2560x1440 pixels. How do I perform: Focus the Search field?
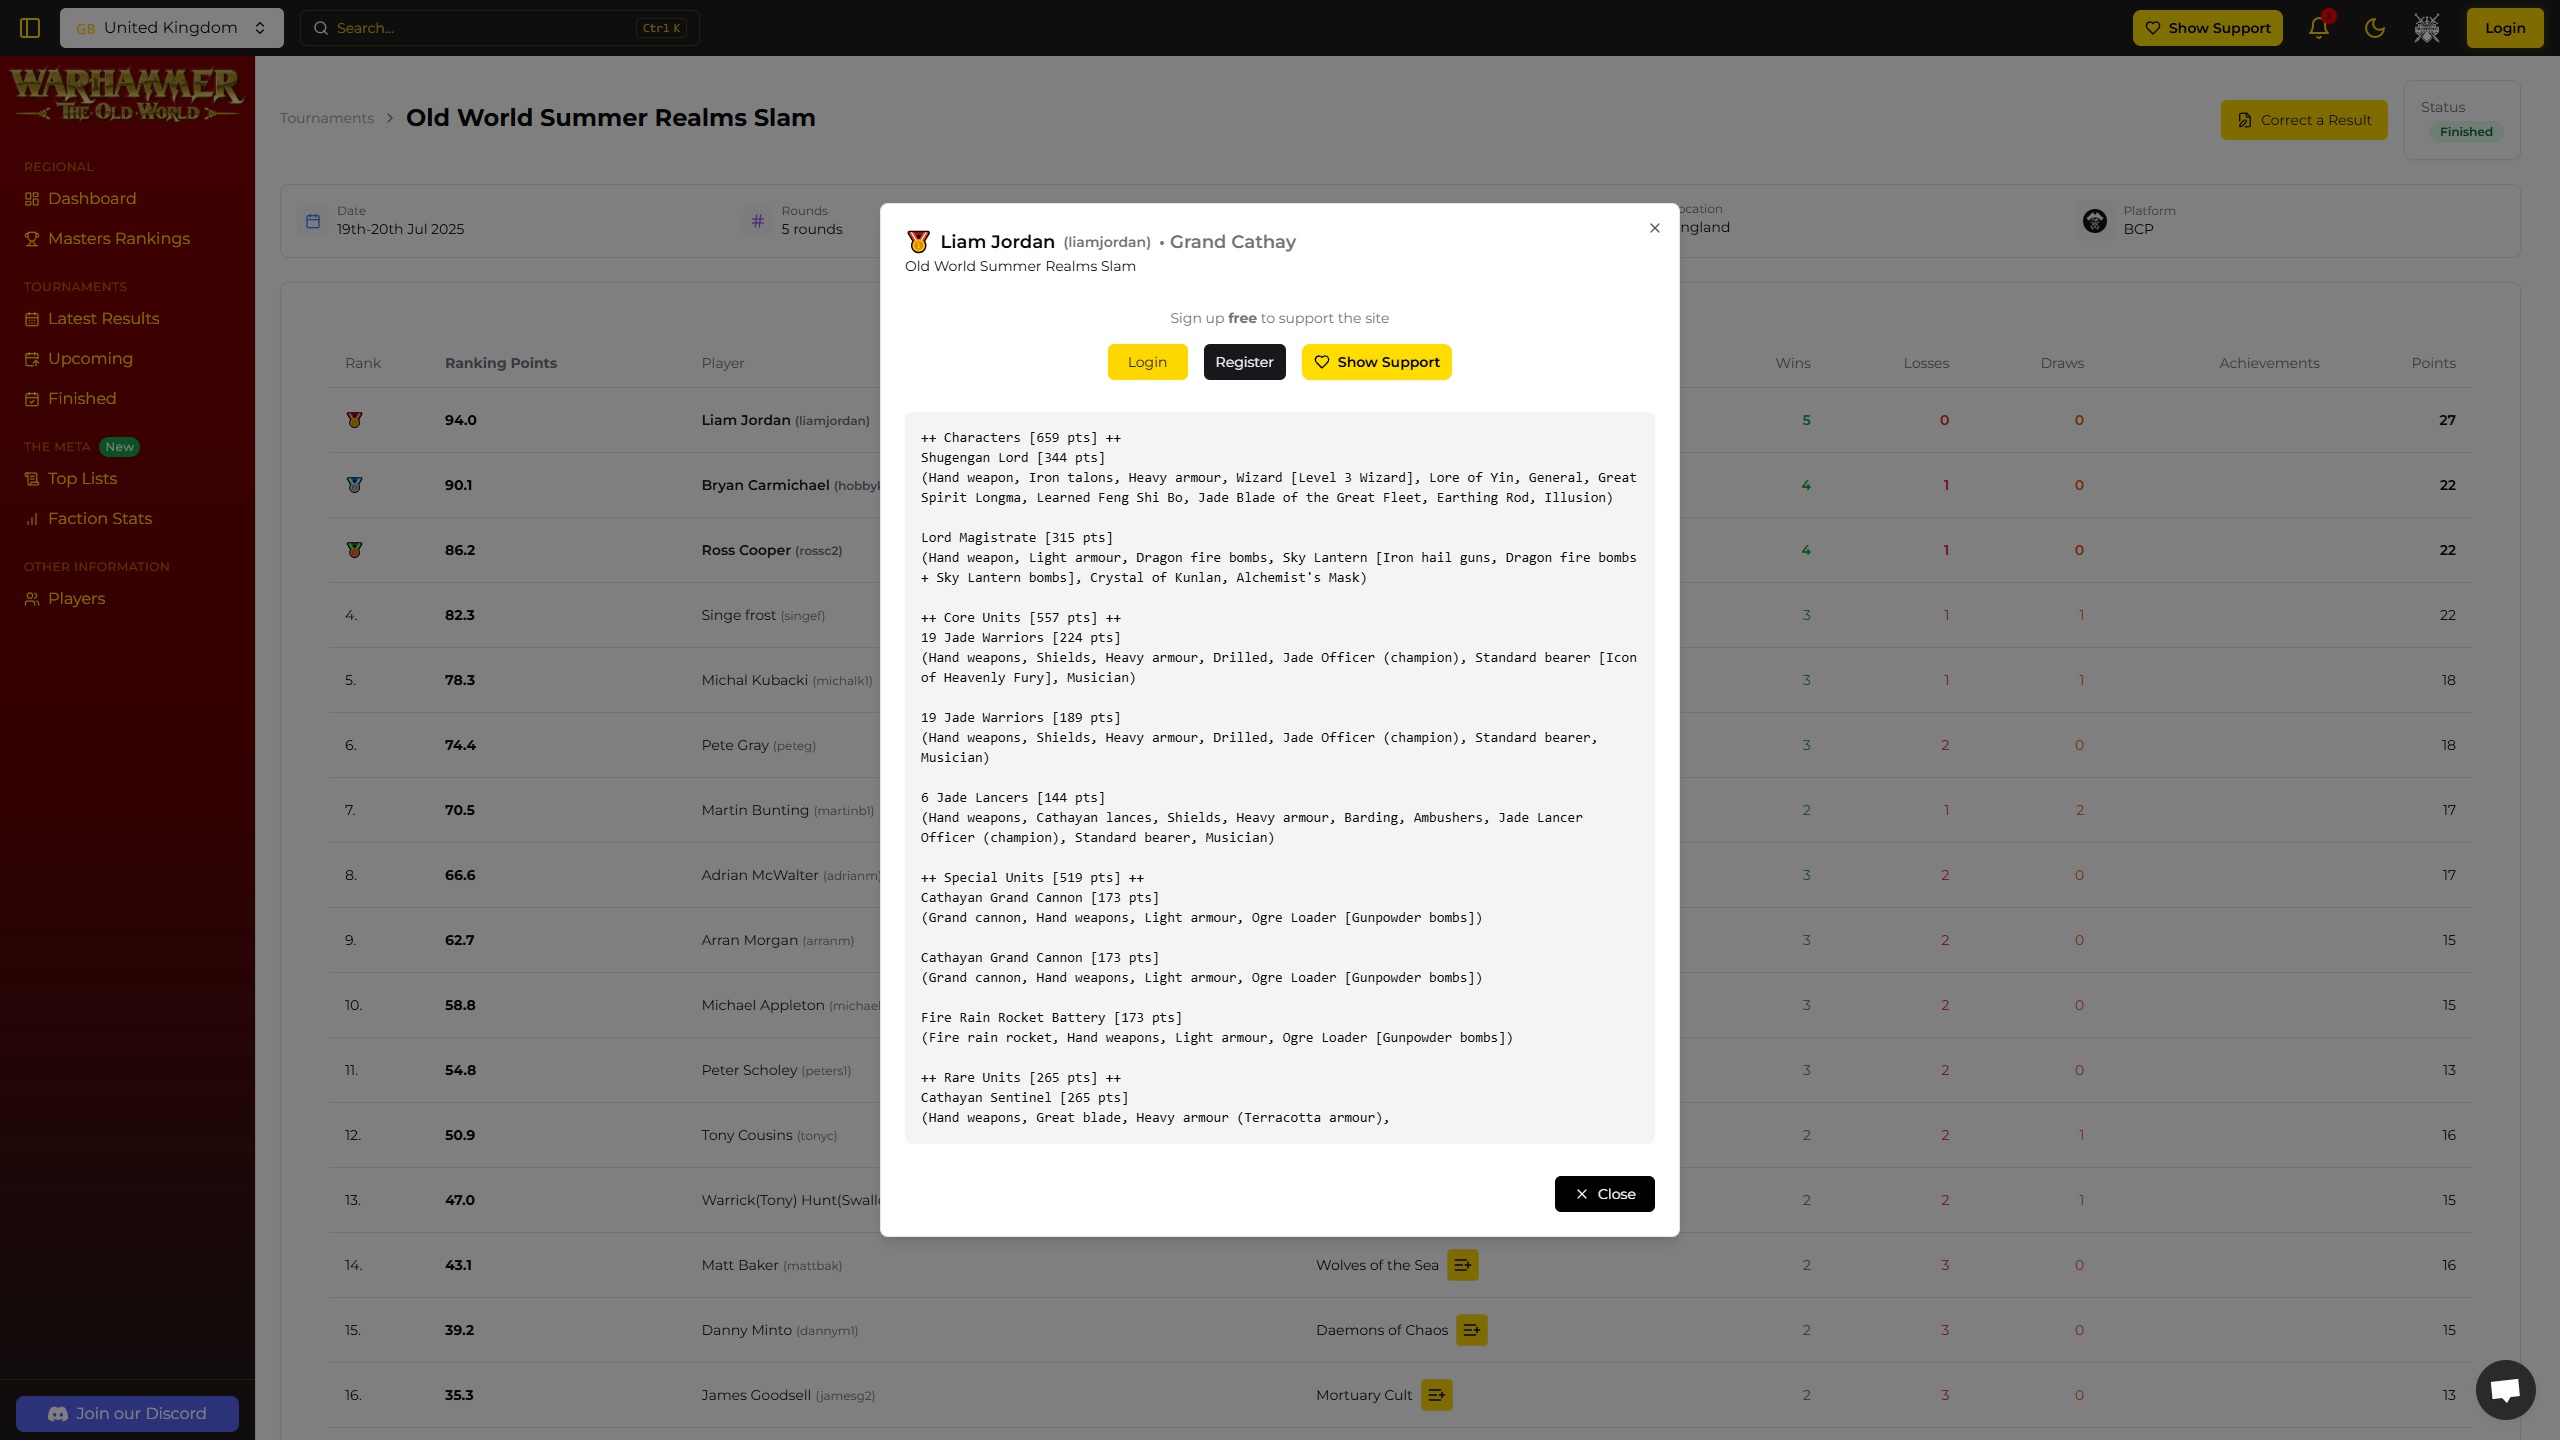tap(500, 28)
